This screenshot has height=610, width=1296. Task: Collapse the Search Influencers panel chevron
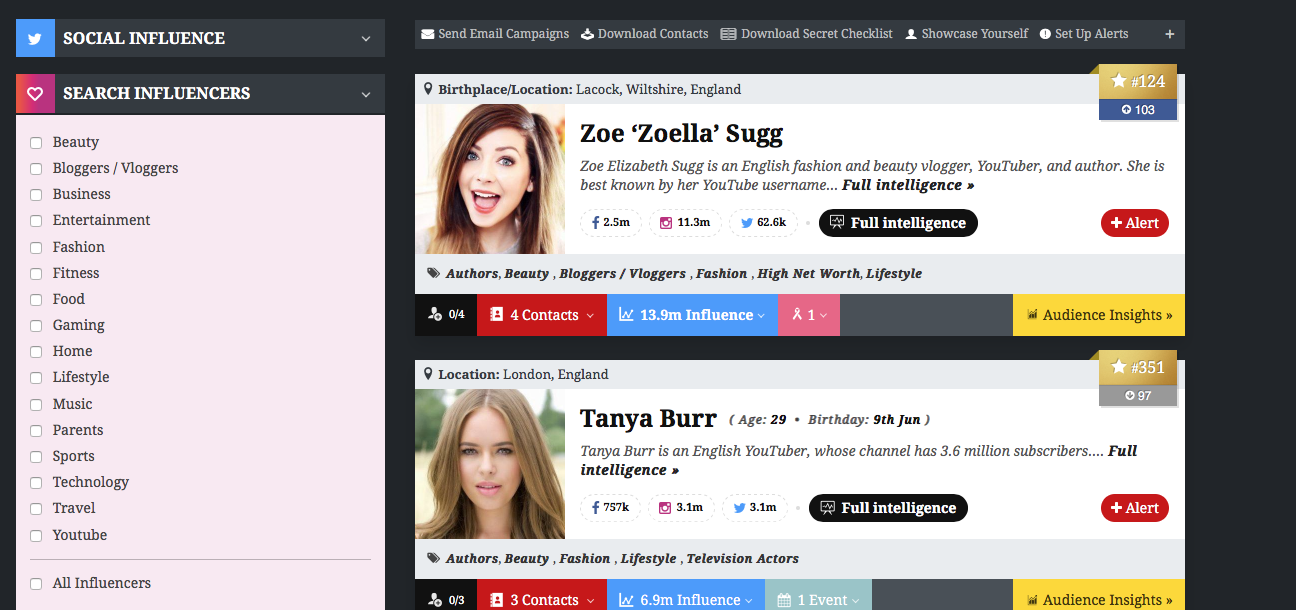(x=366, y=94)
